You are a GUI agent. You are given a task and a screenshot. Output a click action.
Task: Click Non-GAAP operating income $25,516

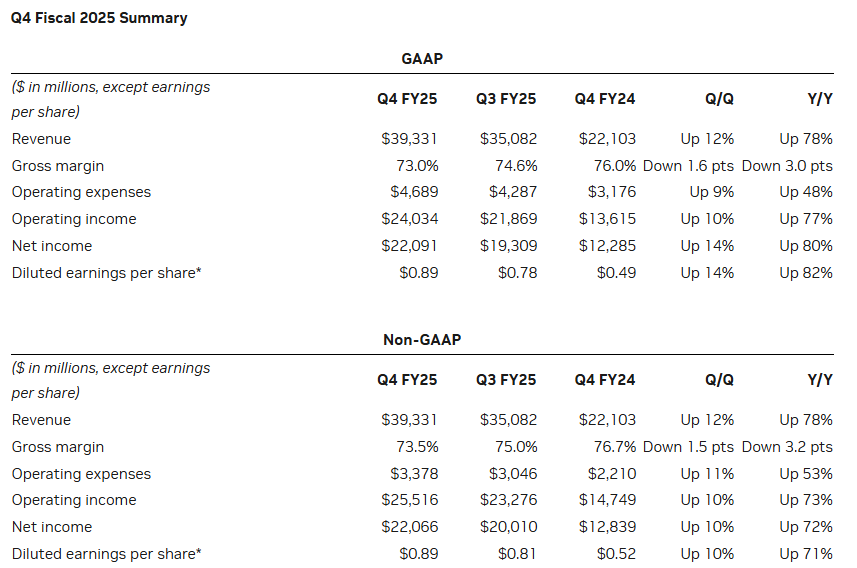pyautogui.click(x=409, y=500)
